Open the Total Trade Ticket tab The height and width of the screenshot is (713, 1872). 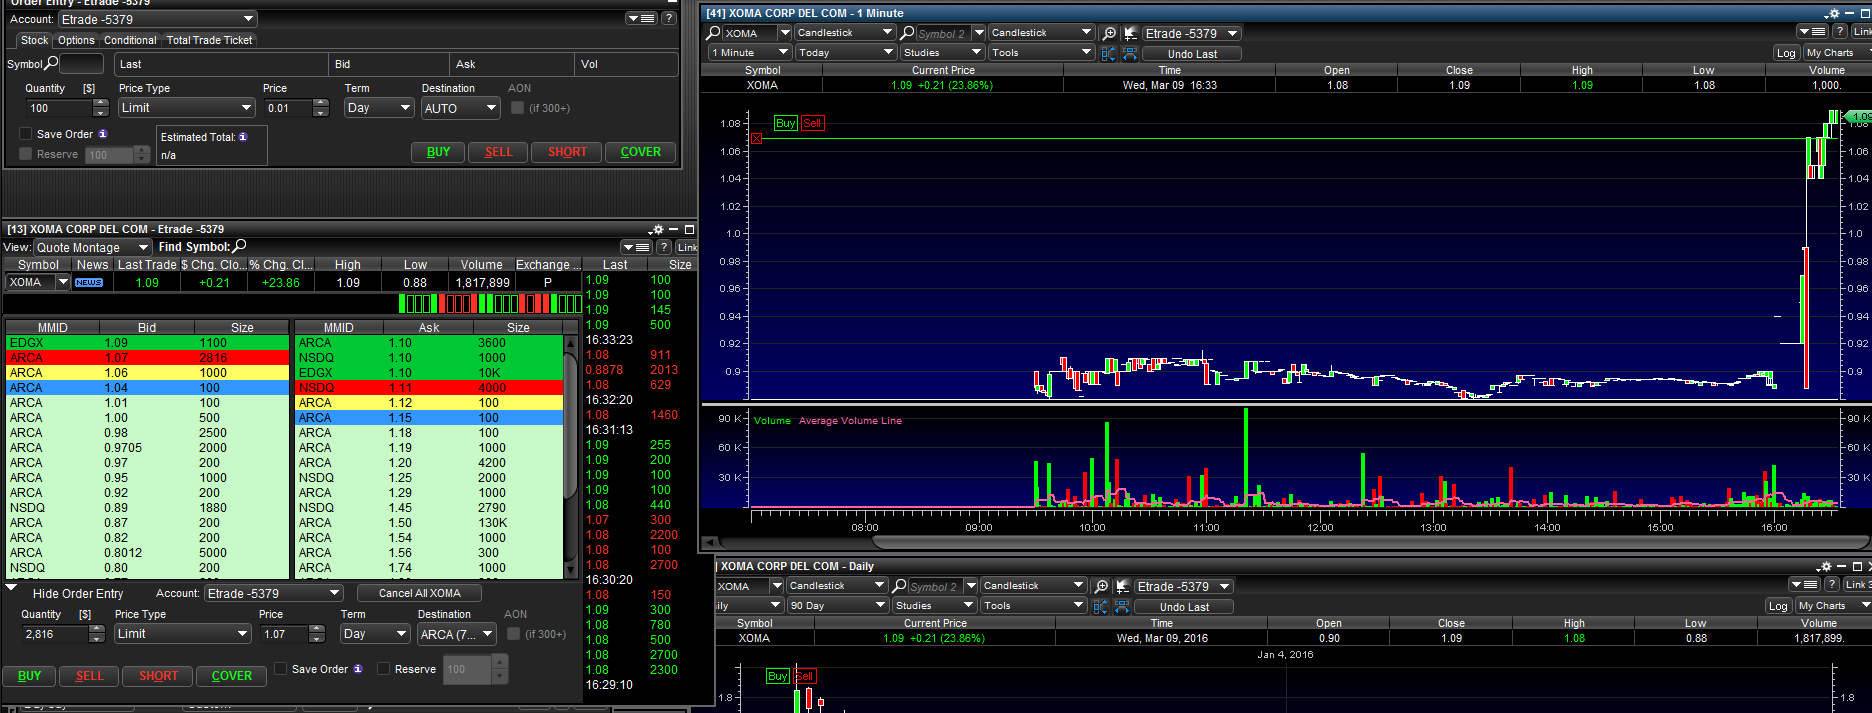[209, 40]
